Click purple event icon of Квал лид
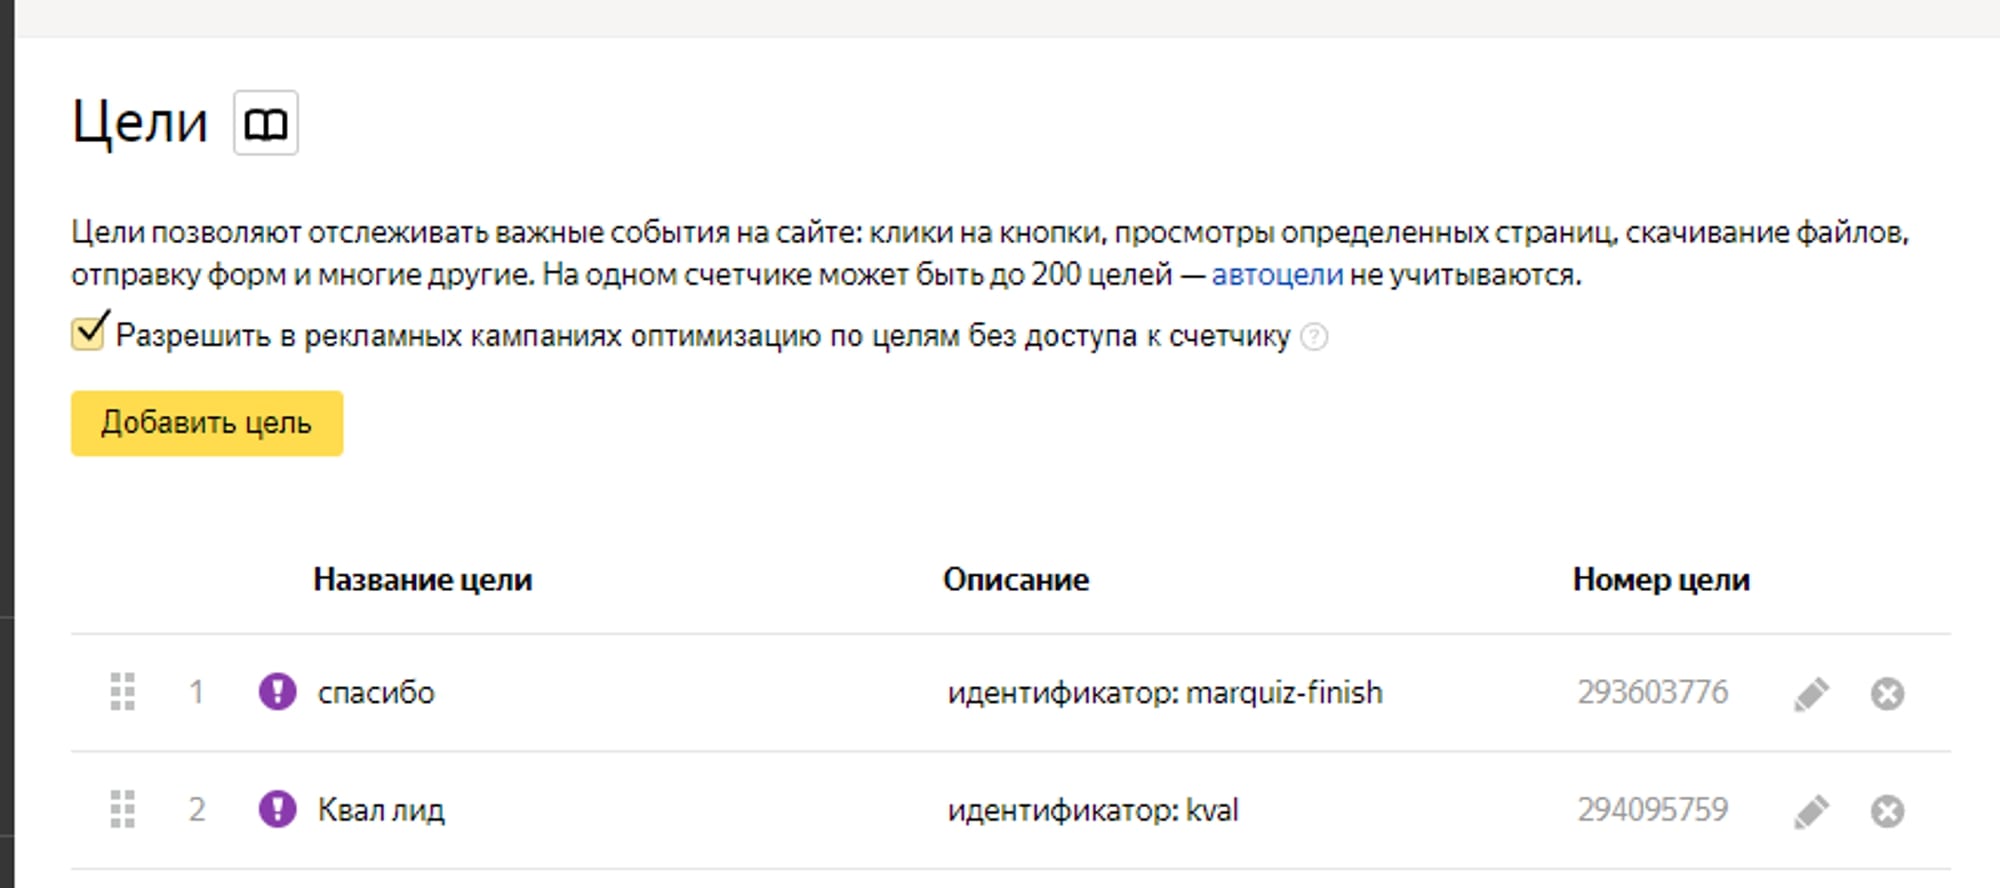The height and width of the screenshot is (888, 2000). click(x=277, y=808)
